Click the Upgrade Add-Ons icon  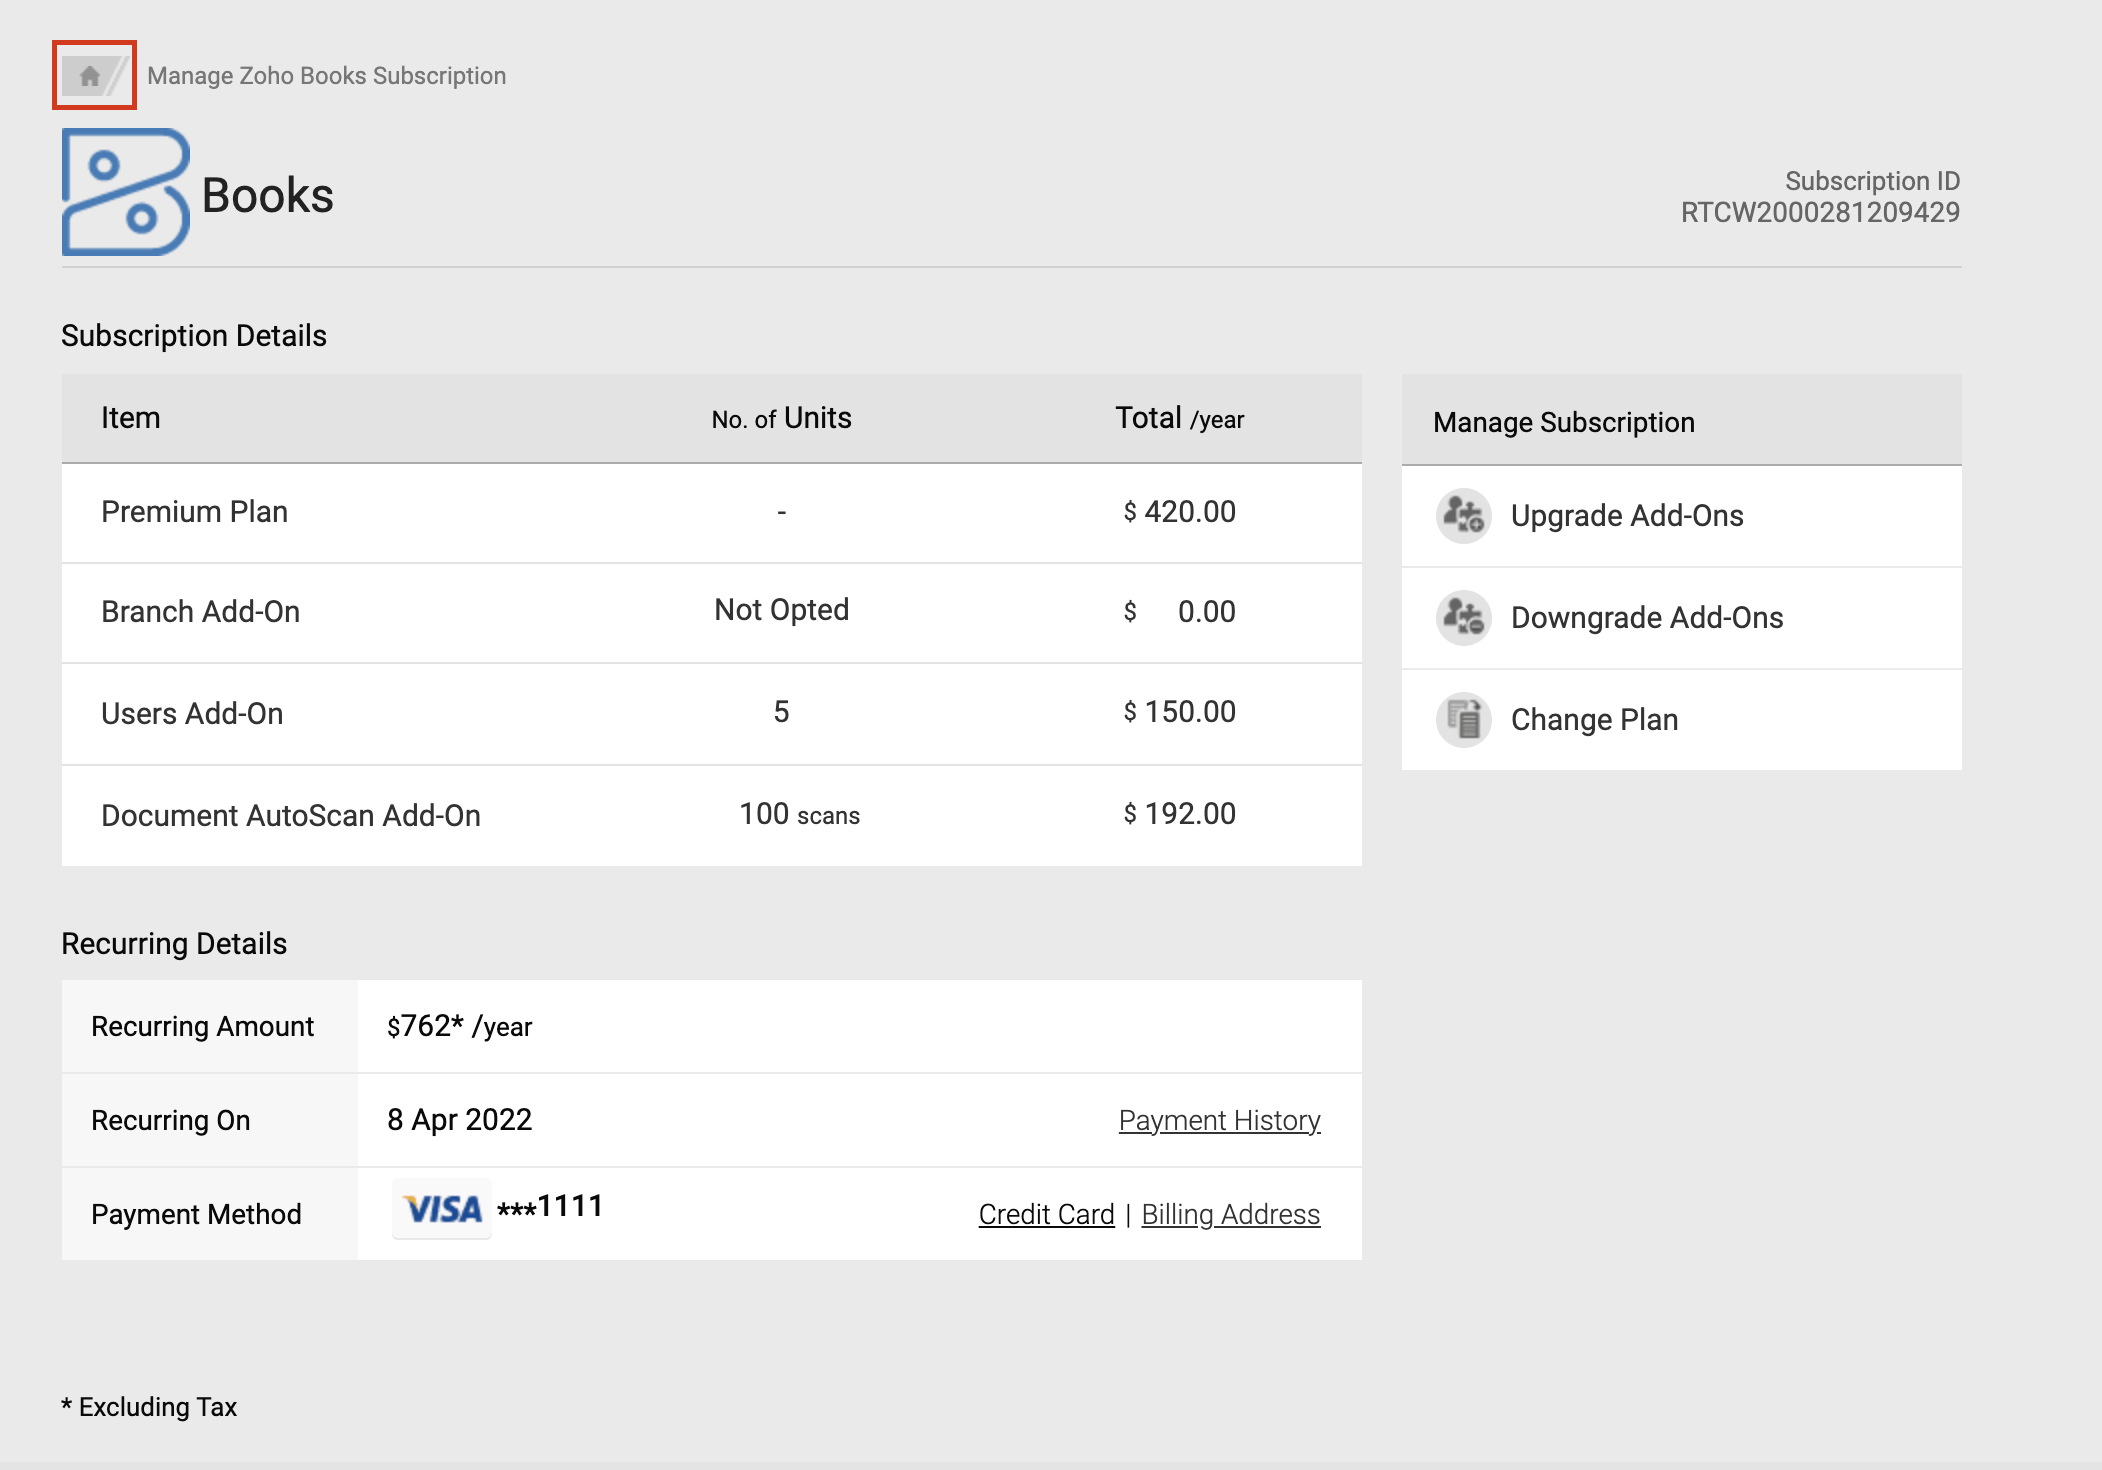tap(1463, 516)
